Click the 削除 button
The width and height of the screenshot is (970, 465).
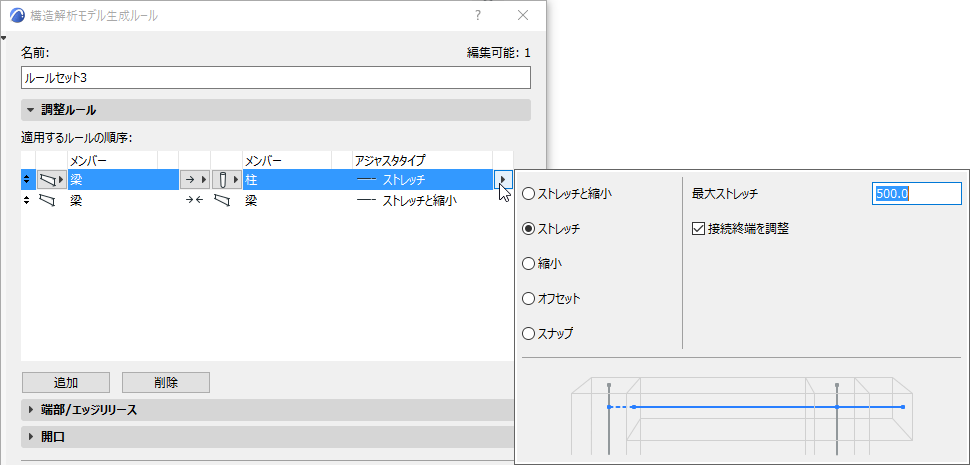pos(166,383)
